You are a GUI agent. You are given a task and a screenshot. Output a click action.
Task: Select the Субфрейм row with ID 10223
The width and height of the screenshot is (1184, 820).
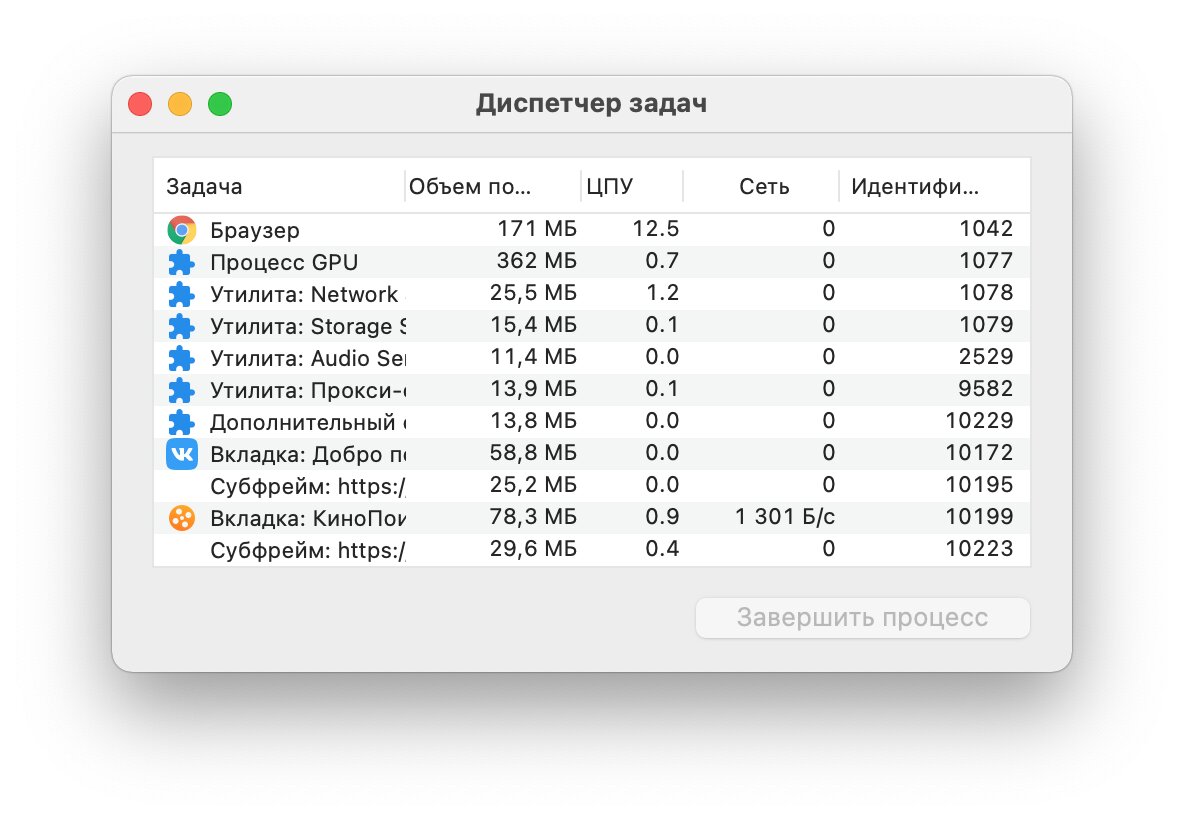click(x=592, y=550)
